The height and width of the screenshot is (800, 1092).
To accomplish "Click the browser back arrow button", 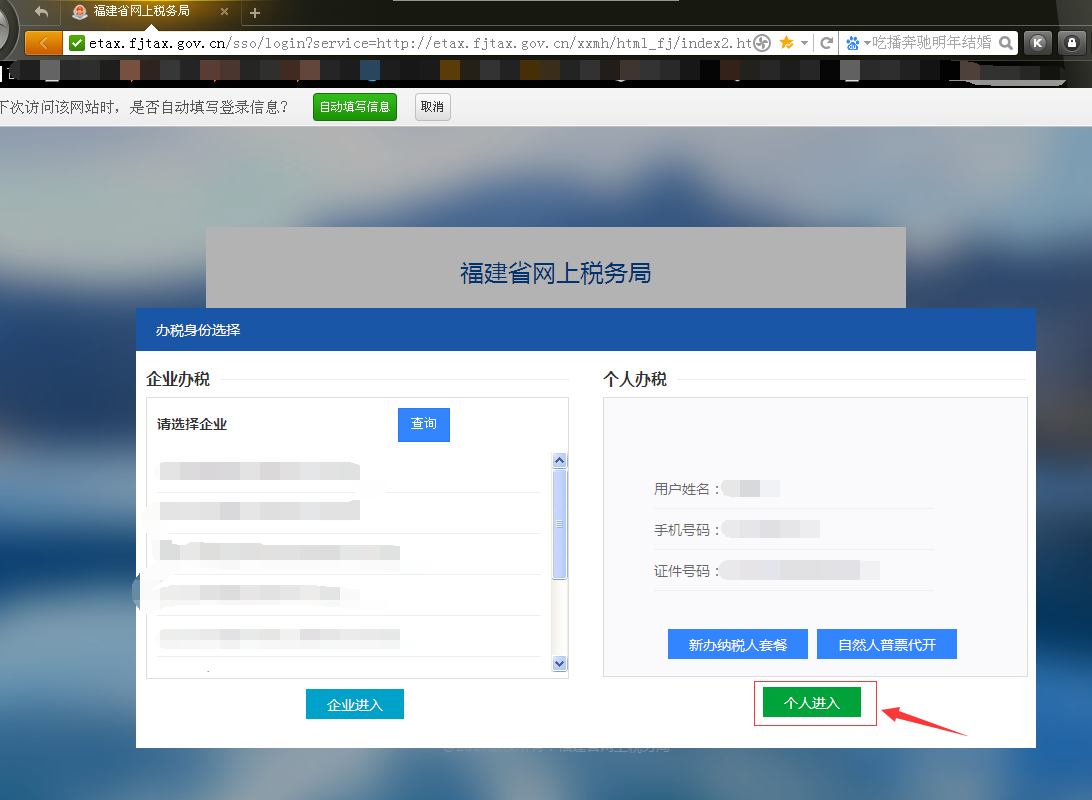I will pos(43,43).
